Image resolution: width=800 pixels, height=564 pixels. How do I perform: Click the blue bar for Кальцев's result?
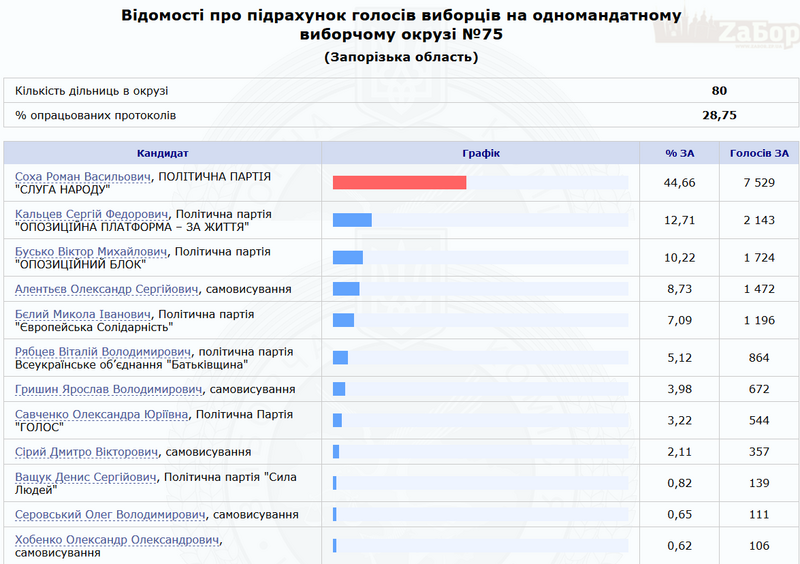point(352,220)
